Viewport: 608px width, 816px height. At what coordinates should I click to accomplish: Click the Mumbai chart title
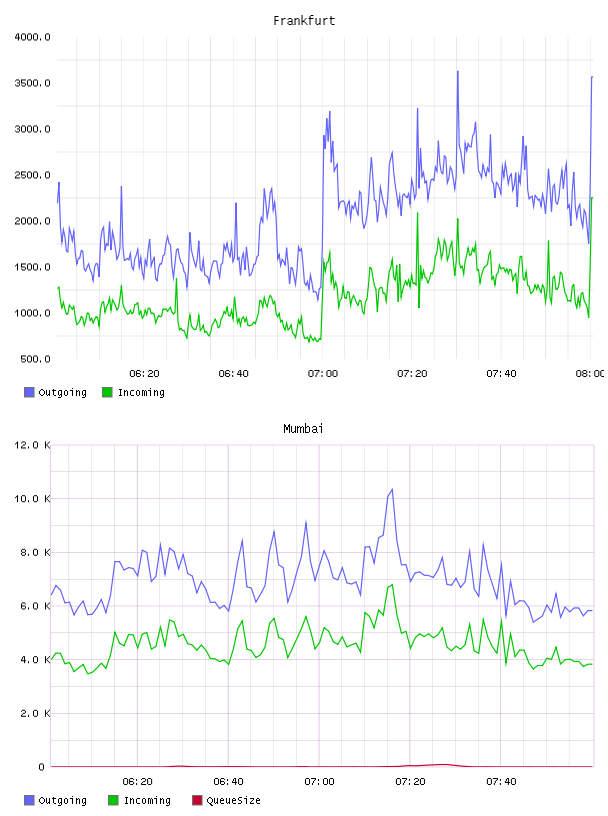(303, 429)
